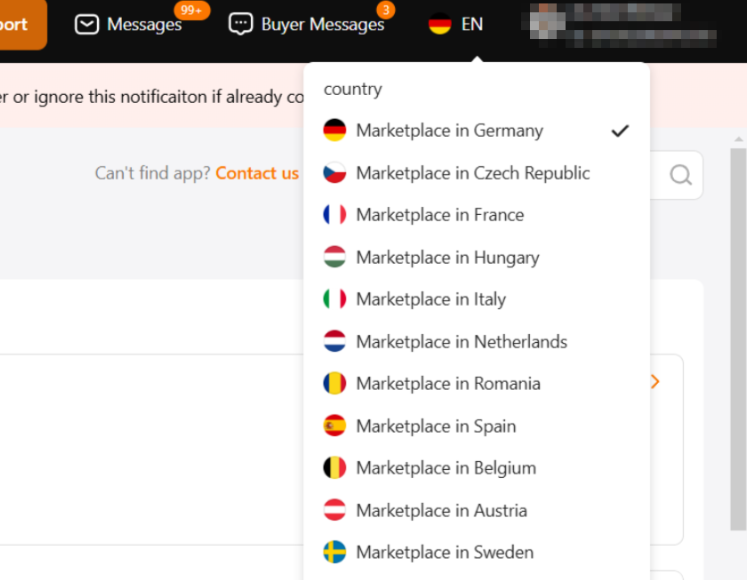This screenshot has height=580, width=747.
Task: Click the checkmark beside Marketplace in Germany
Action: tap(620, 130)
